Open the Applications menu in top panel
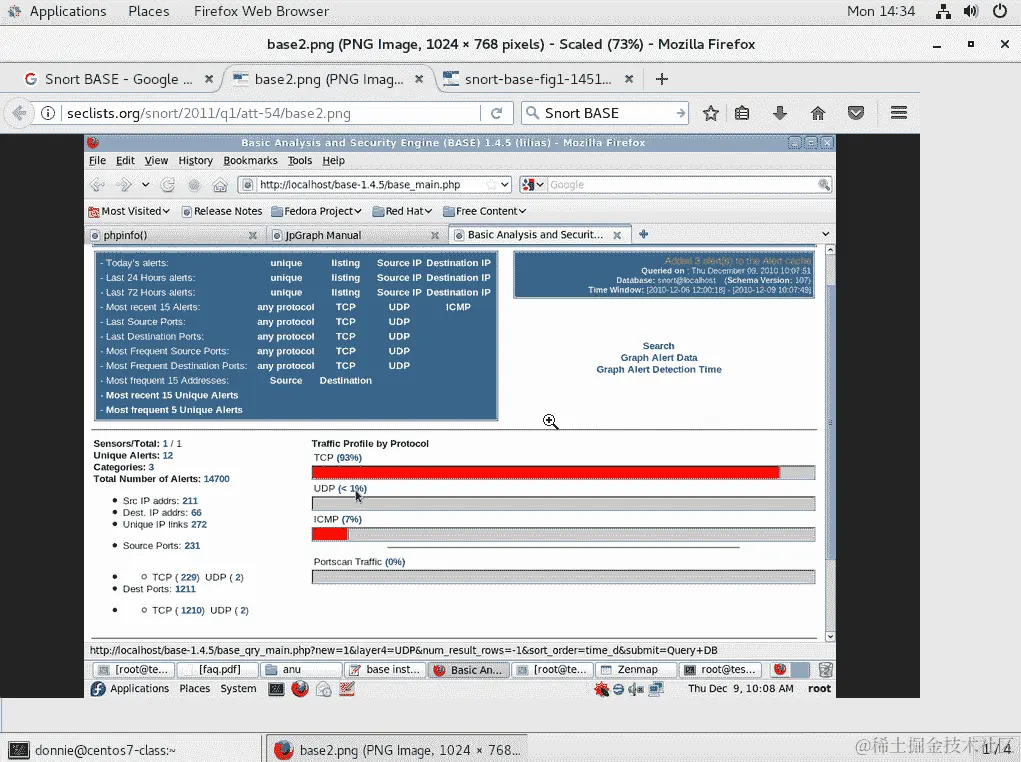This screenshot has width=1021, height=762. coord(68,11)
